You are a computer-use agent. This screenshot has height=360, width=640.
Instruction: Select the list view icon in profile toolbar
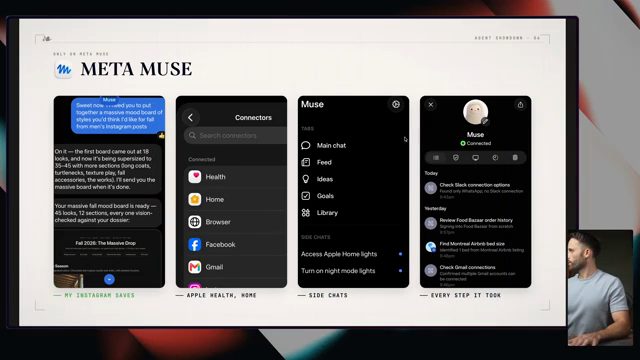tap(436, 158)
